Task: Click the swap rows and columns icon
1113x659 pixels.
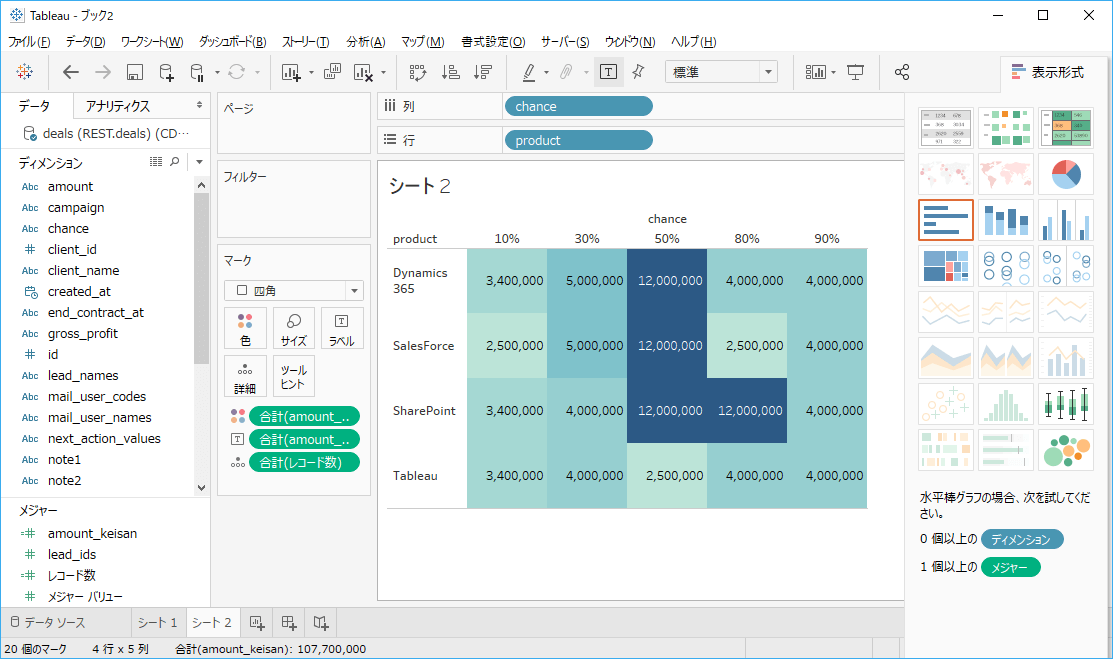Action: pos(418,72)
